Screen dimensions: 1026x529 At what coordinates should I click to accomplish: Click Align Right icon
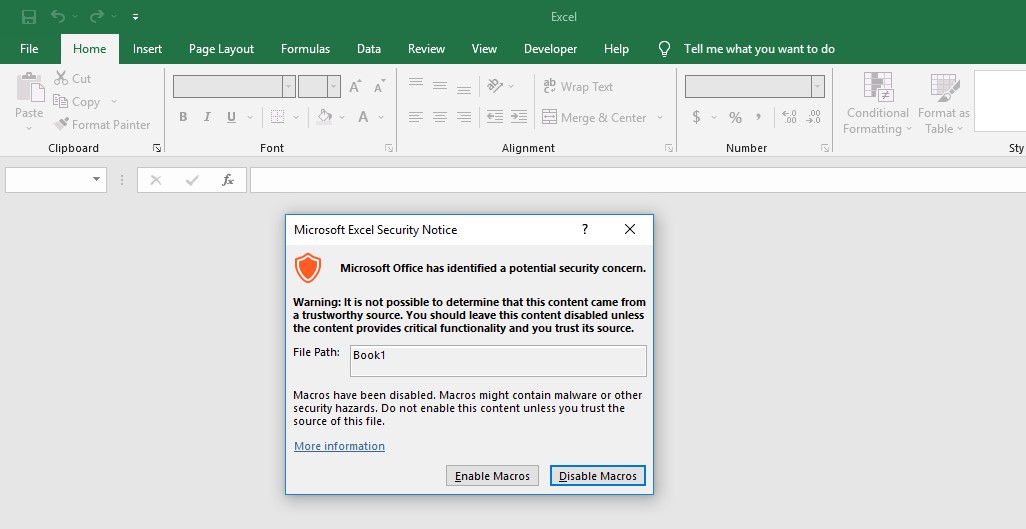pyautogui.click(x=464, y=117)
